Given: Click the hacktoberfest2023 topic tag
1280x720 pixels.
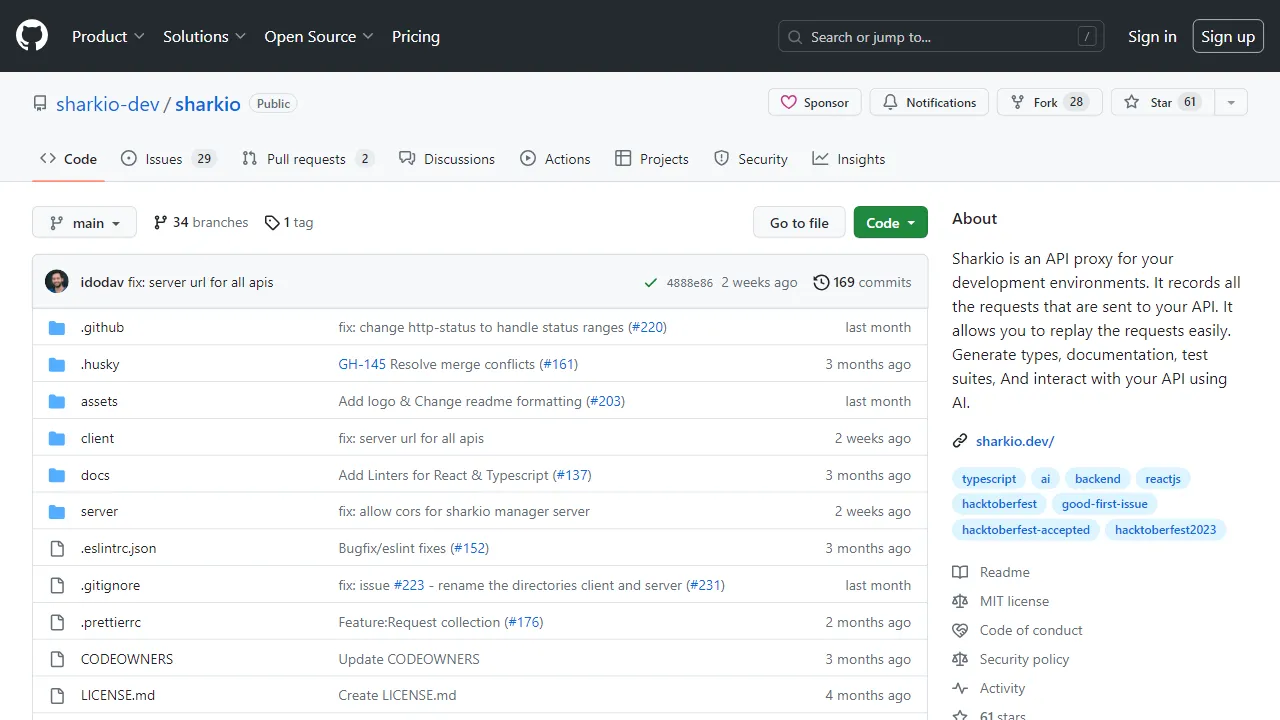Looking at the screenshot, I should tap(1166, 530).
